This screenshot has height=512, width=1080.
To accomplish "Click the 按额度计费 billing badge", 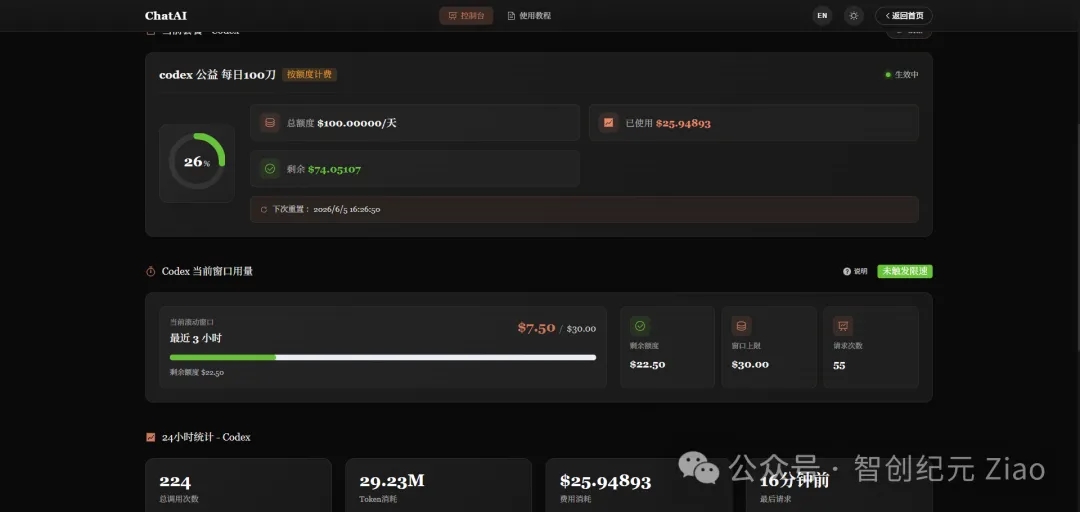I will (x=309, y=74).
